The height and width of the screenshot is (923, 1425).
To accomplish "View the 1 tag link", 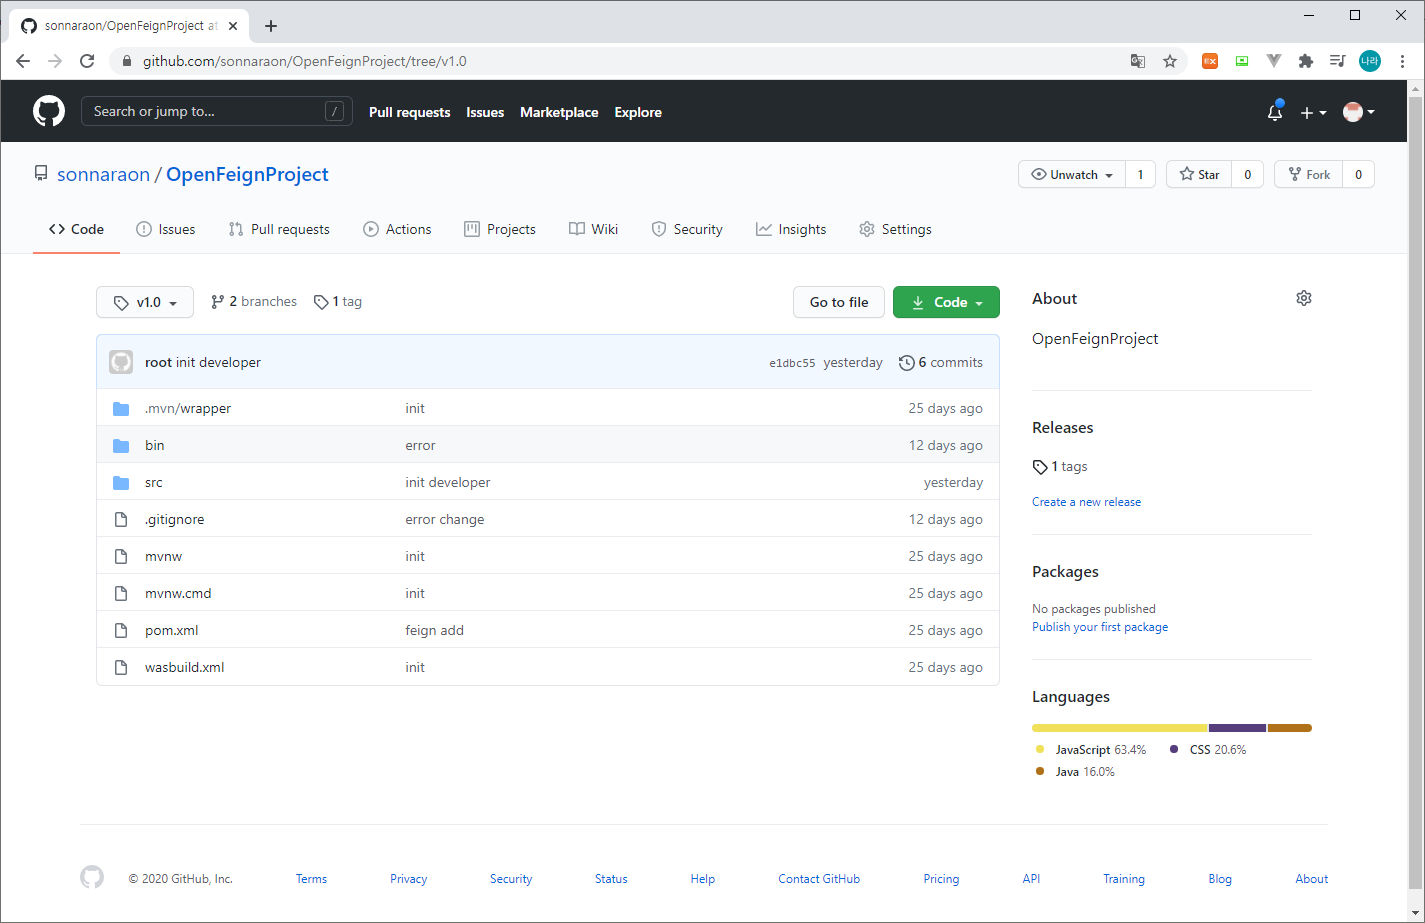I will (338, 301).
